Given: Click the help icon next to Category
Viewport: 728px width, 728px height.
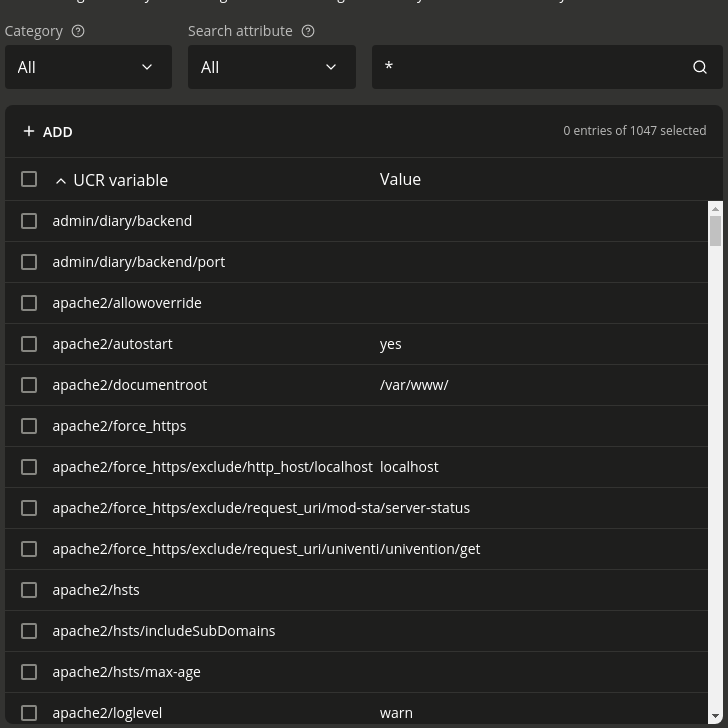Looking at the screenshot, I should pyautogui.click(x=78, y=31).
